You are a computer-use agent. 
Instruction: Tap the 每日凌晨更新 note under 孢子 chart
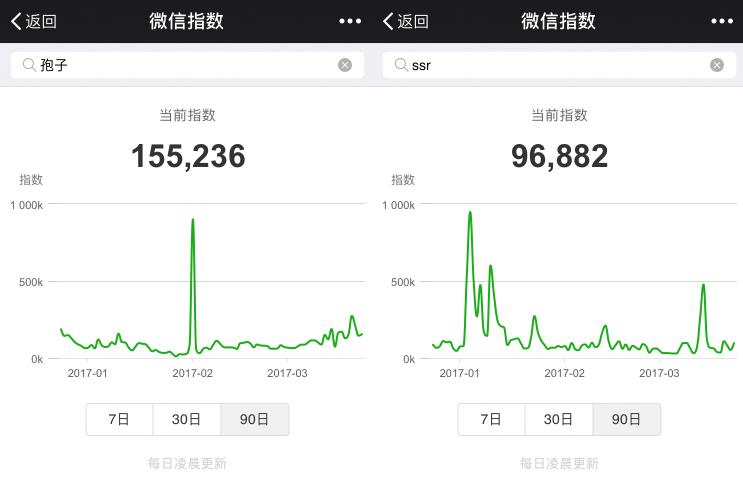[x=187, y=463]
